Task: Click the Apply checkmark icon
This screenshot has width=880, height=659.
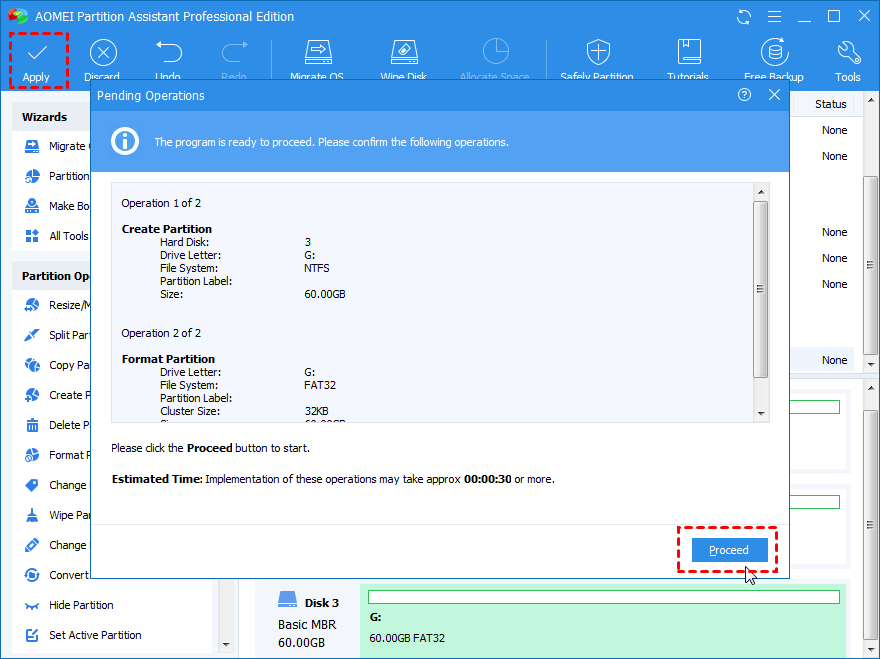Action: click(37, 53)
